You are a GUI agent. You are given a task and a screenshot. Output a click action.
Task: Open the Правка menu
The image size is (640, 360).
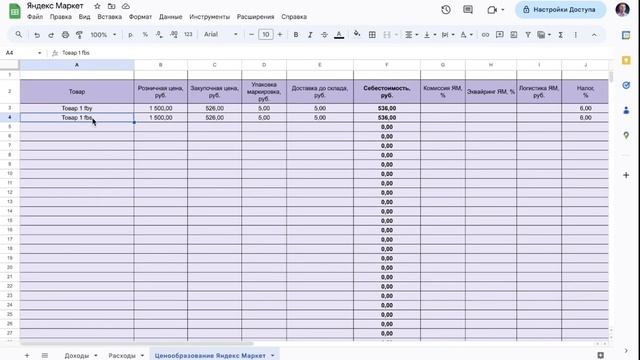61,17
